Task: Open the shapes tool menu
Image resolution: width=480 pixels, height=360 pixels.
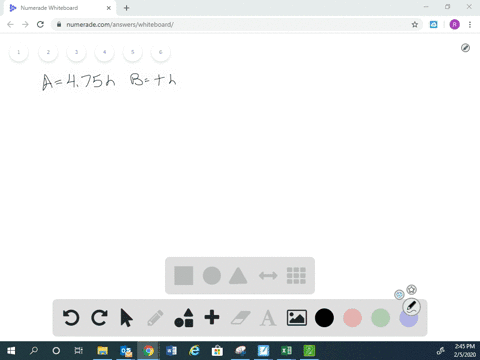Action: click(x=184, y=318)
